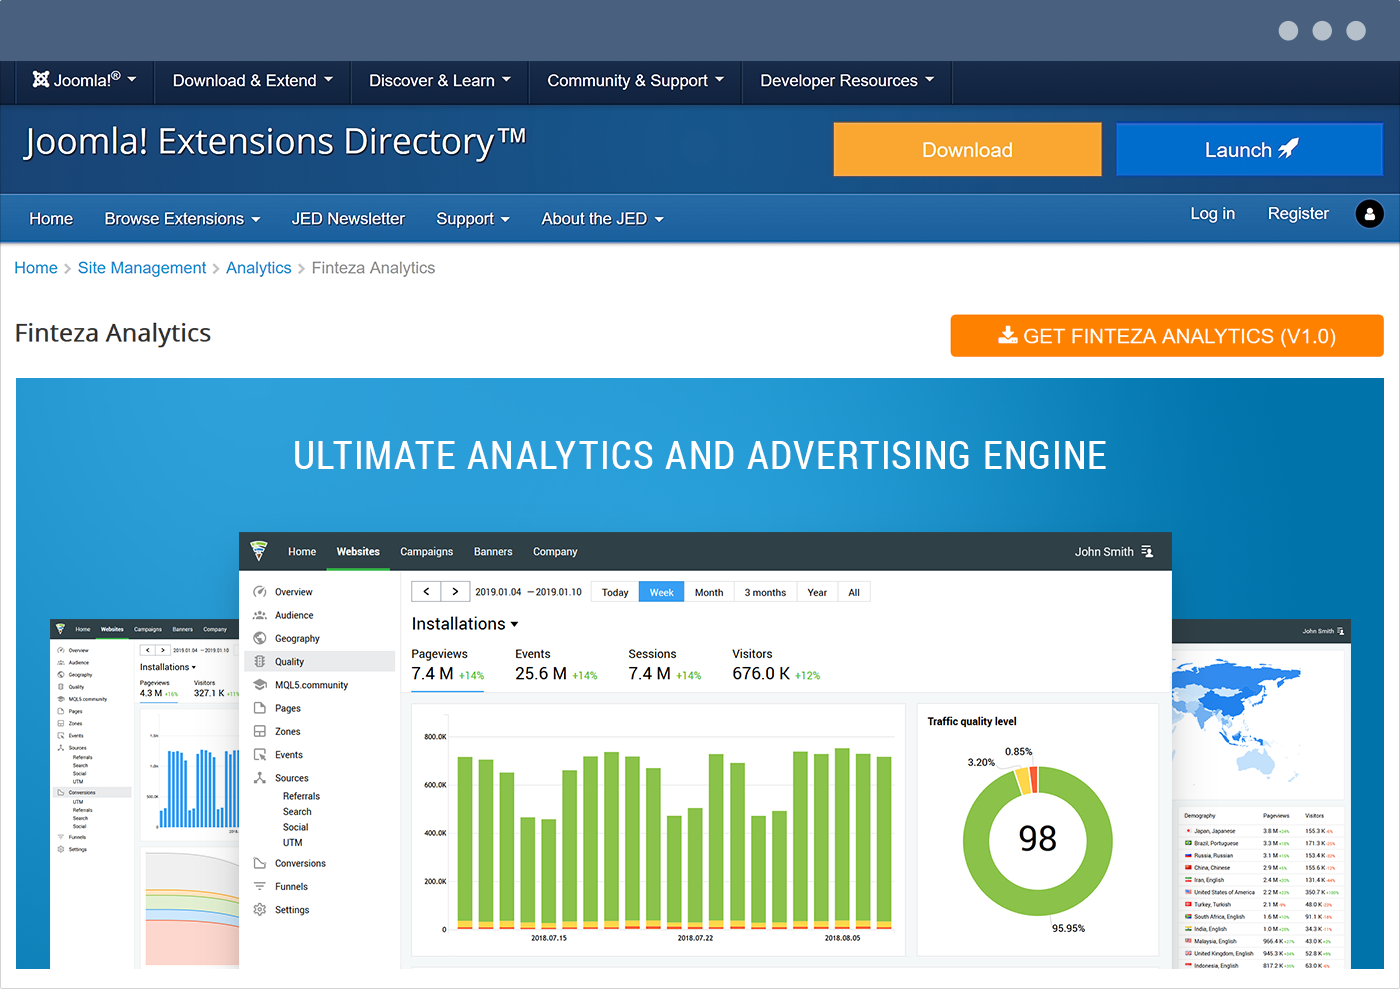Click the orange Download button
This screenshot has height=989, width=1400.
(967, 150)
